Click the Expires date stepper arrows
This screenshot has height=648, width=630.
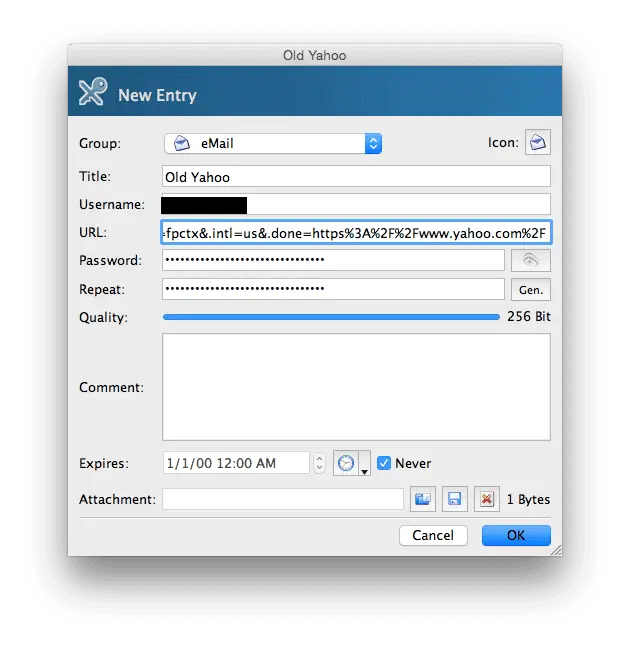tap(319, 463)
